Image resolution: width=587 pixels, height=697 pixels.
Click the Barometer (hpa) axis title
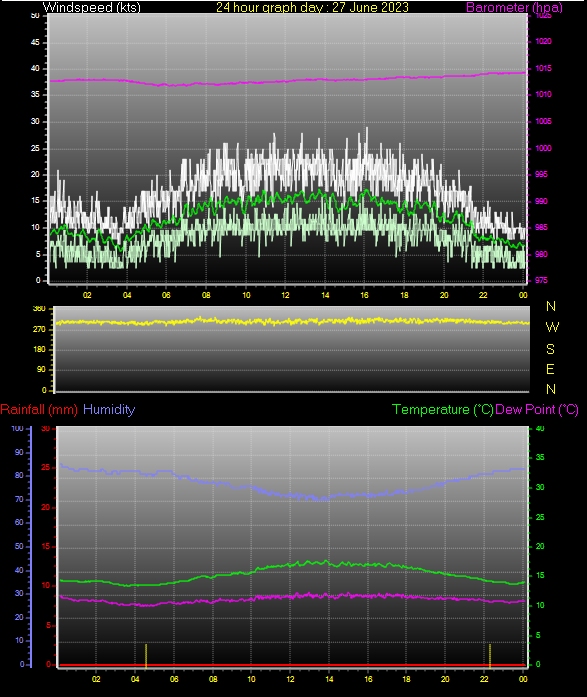pyautogui.click(x=514, y=7)
